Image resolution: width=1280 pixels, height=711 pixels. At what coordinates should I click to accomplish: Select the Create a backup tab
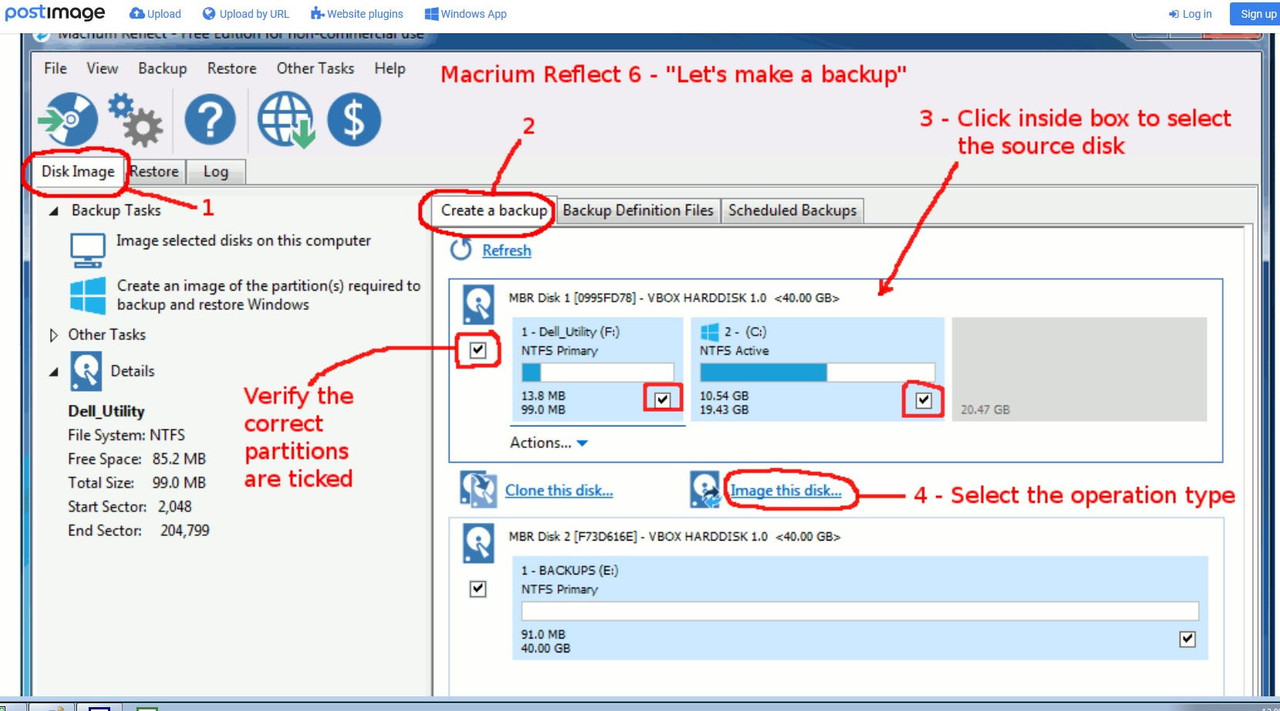pyautogui.click(x=494, y=210)
